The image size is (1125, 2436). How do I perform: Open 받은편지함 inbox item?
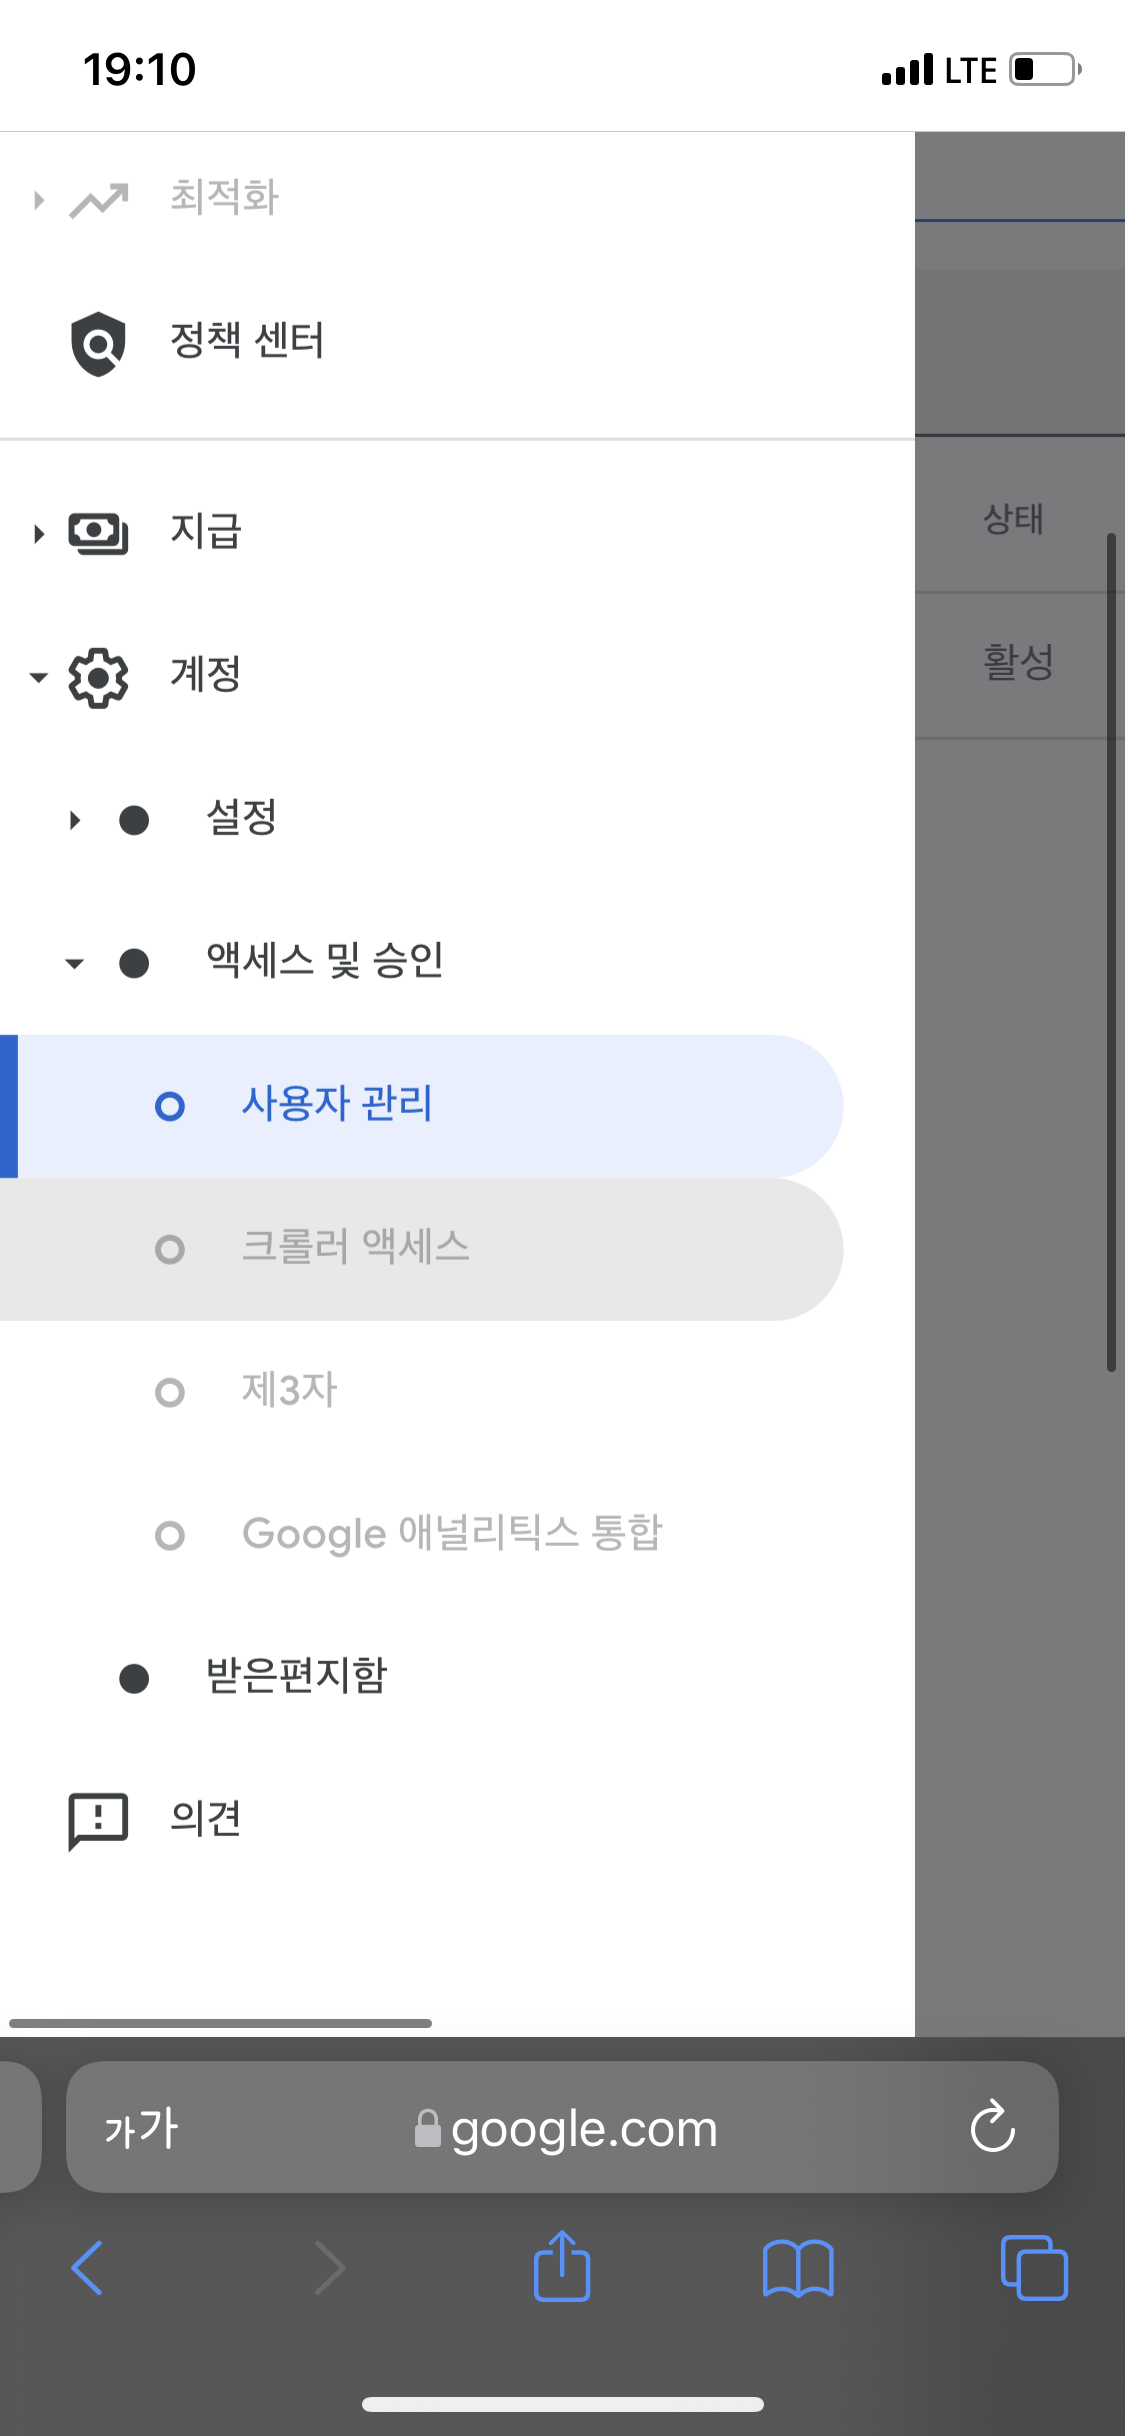click(x=296, y=1677)
